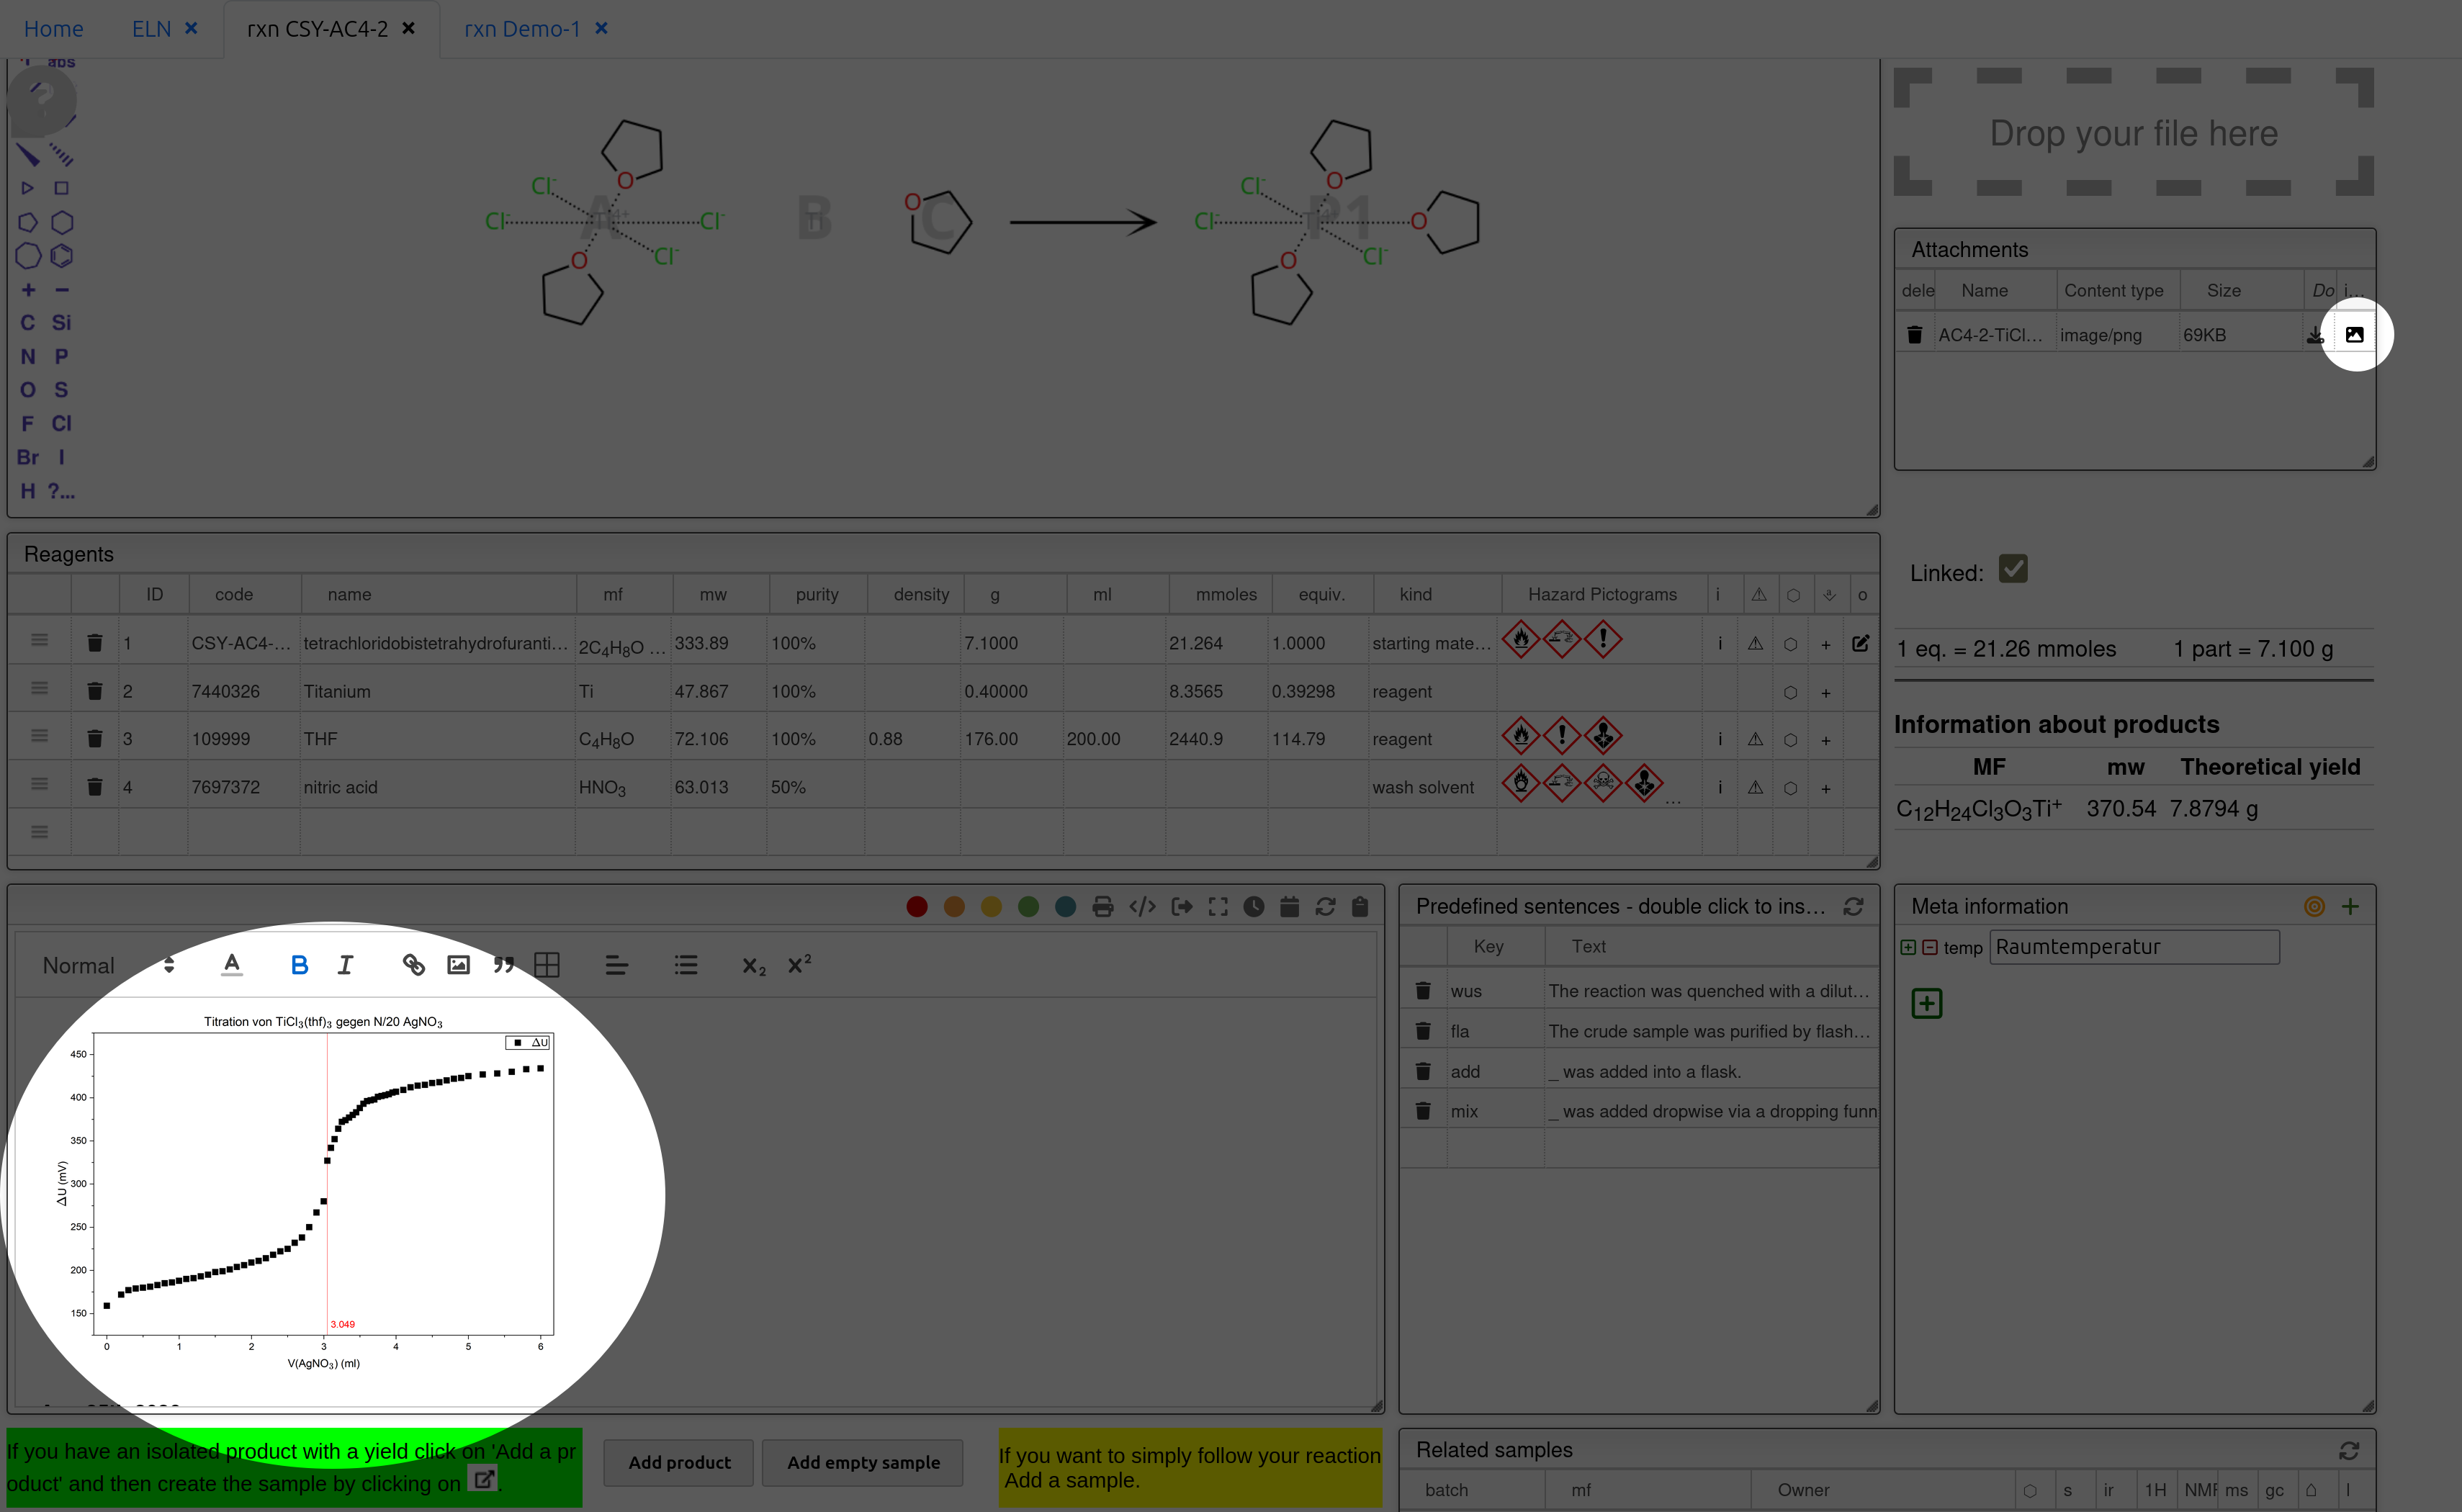Expand temp meta entry with green plus
The height and width of the screenshot is (1512, 2462).
pos(1908,948)
